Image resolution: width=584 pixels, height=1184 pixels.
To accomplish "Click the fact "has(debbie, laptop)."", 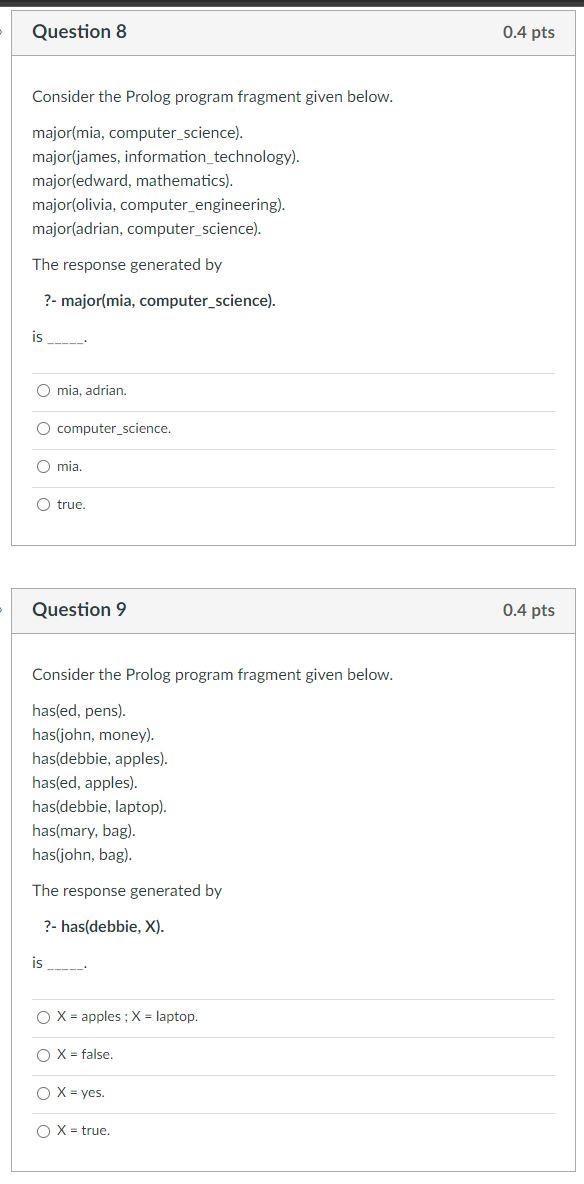I will pos(100,806).
